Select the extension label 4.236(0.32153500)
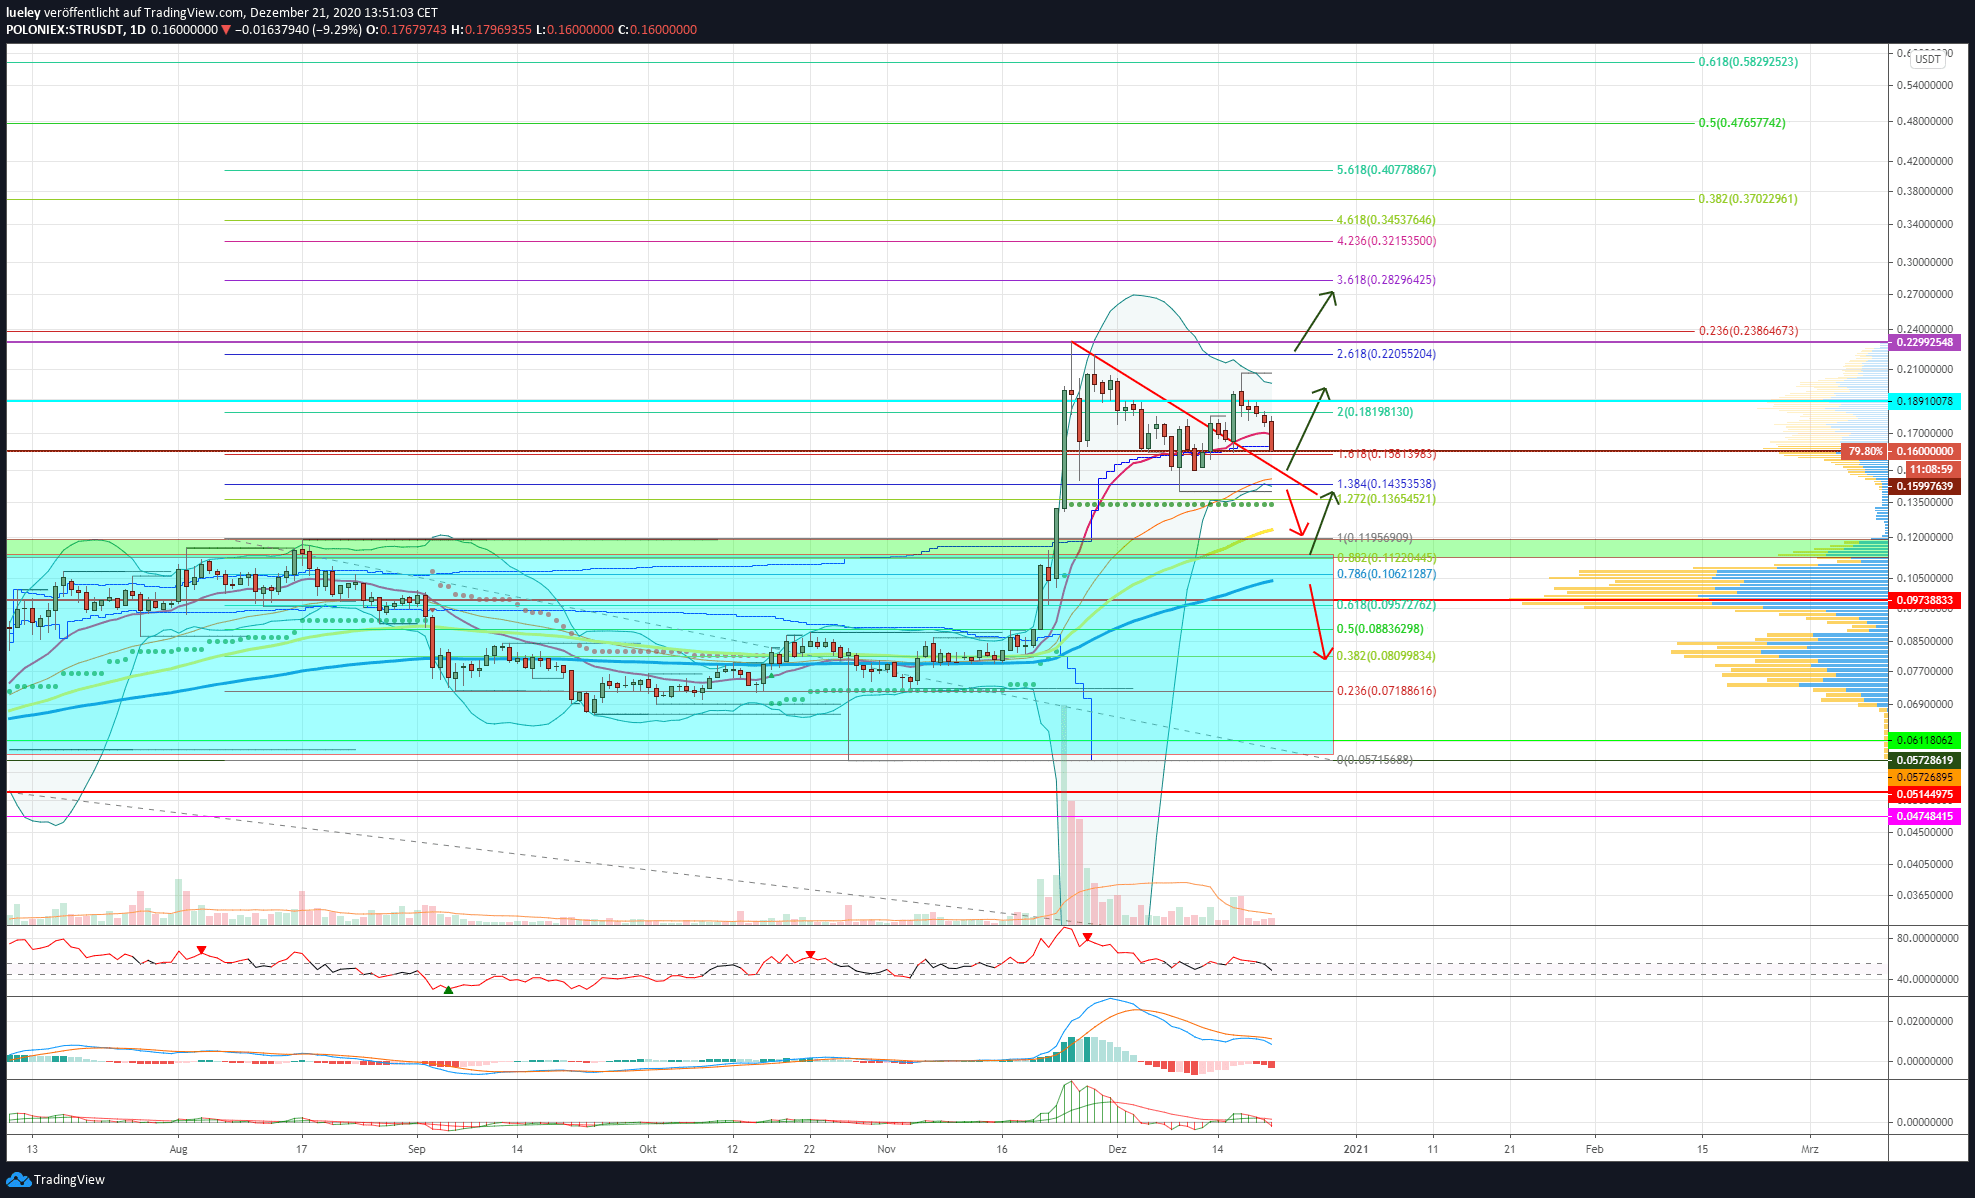The image size is (1975, 1198). [1386, 241]
